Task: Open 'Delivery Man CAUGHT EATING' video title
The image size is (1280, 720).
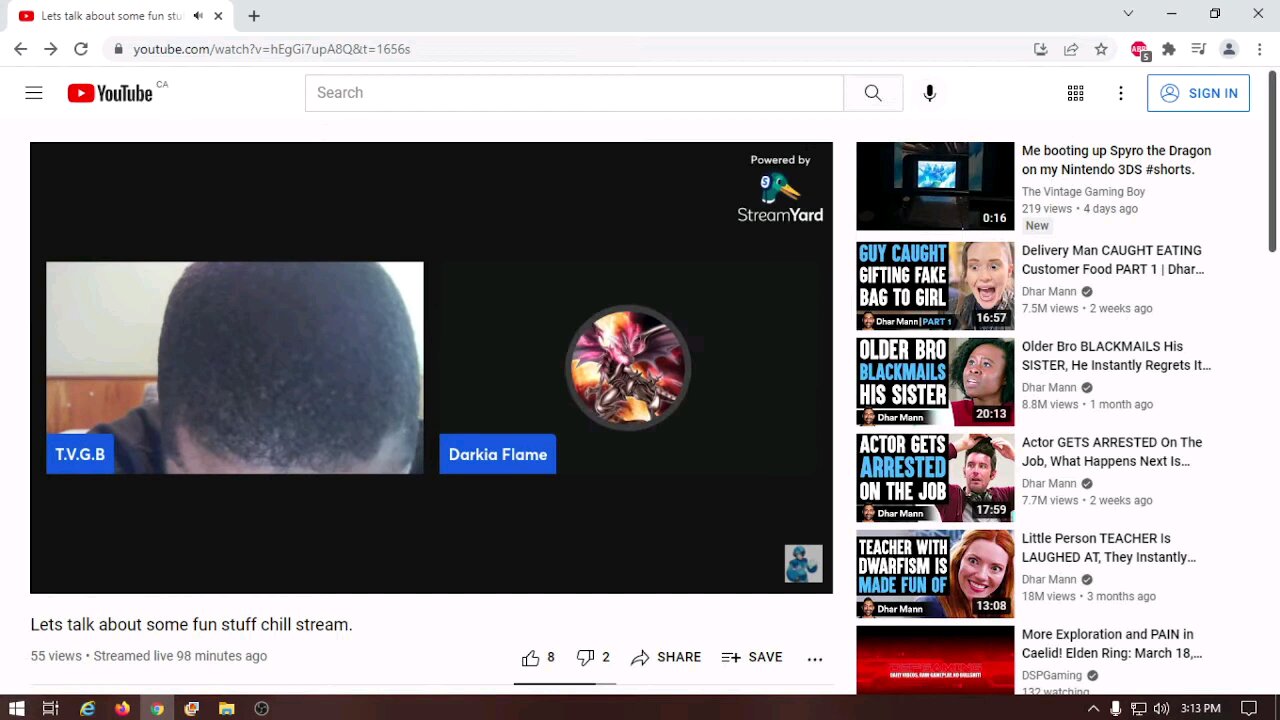Action: (x=1112, y=260)
